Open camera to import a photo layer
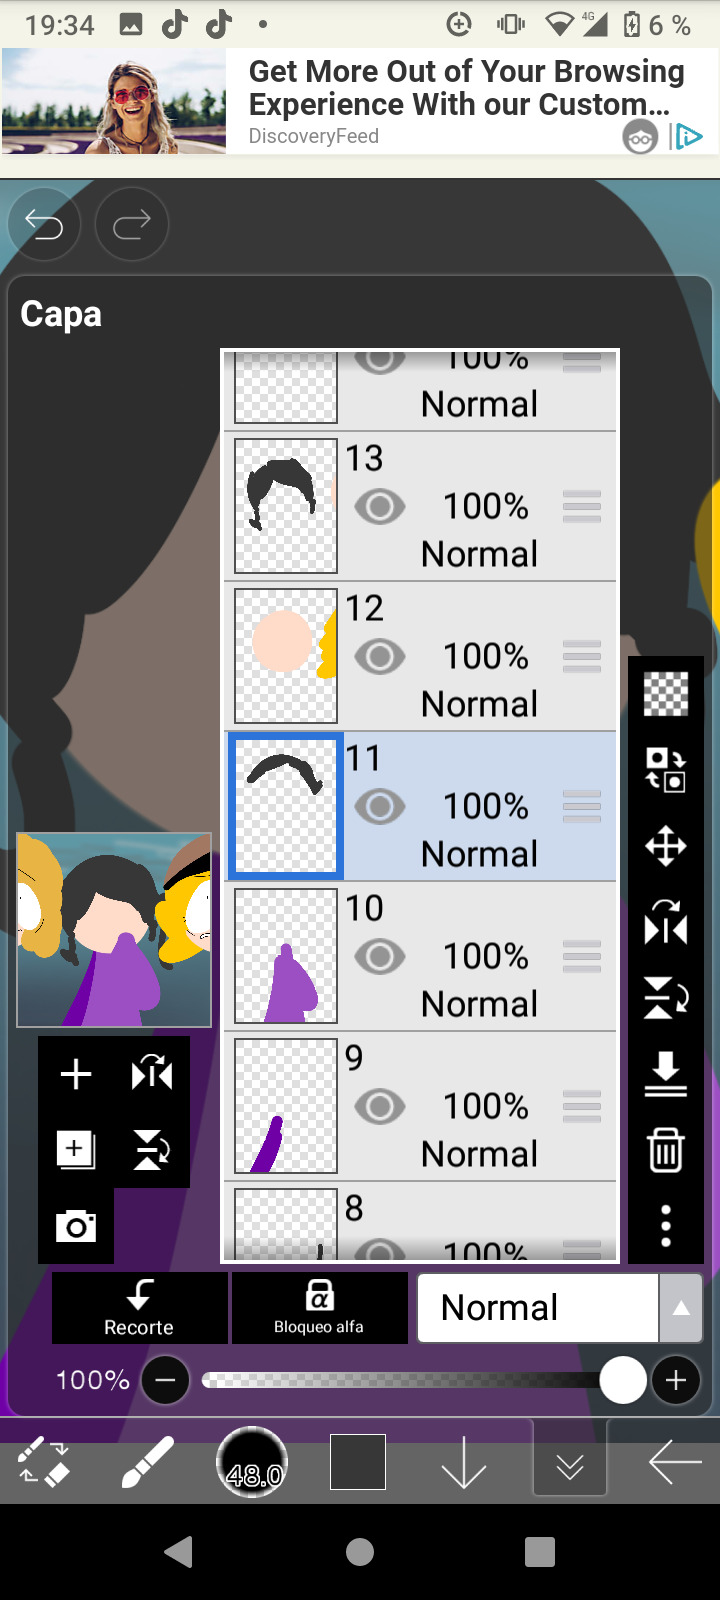Viewport: 720px width, 1600px height. (76, 1226)
